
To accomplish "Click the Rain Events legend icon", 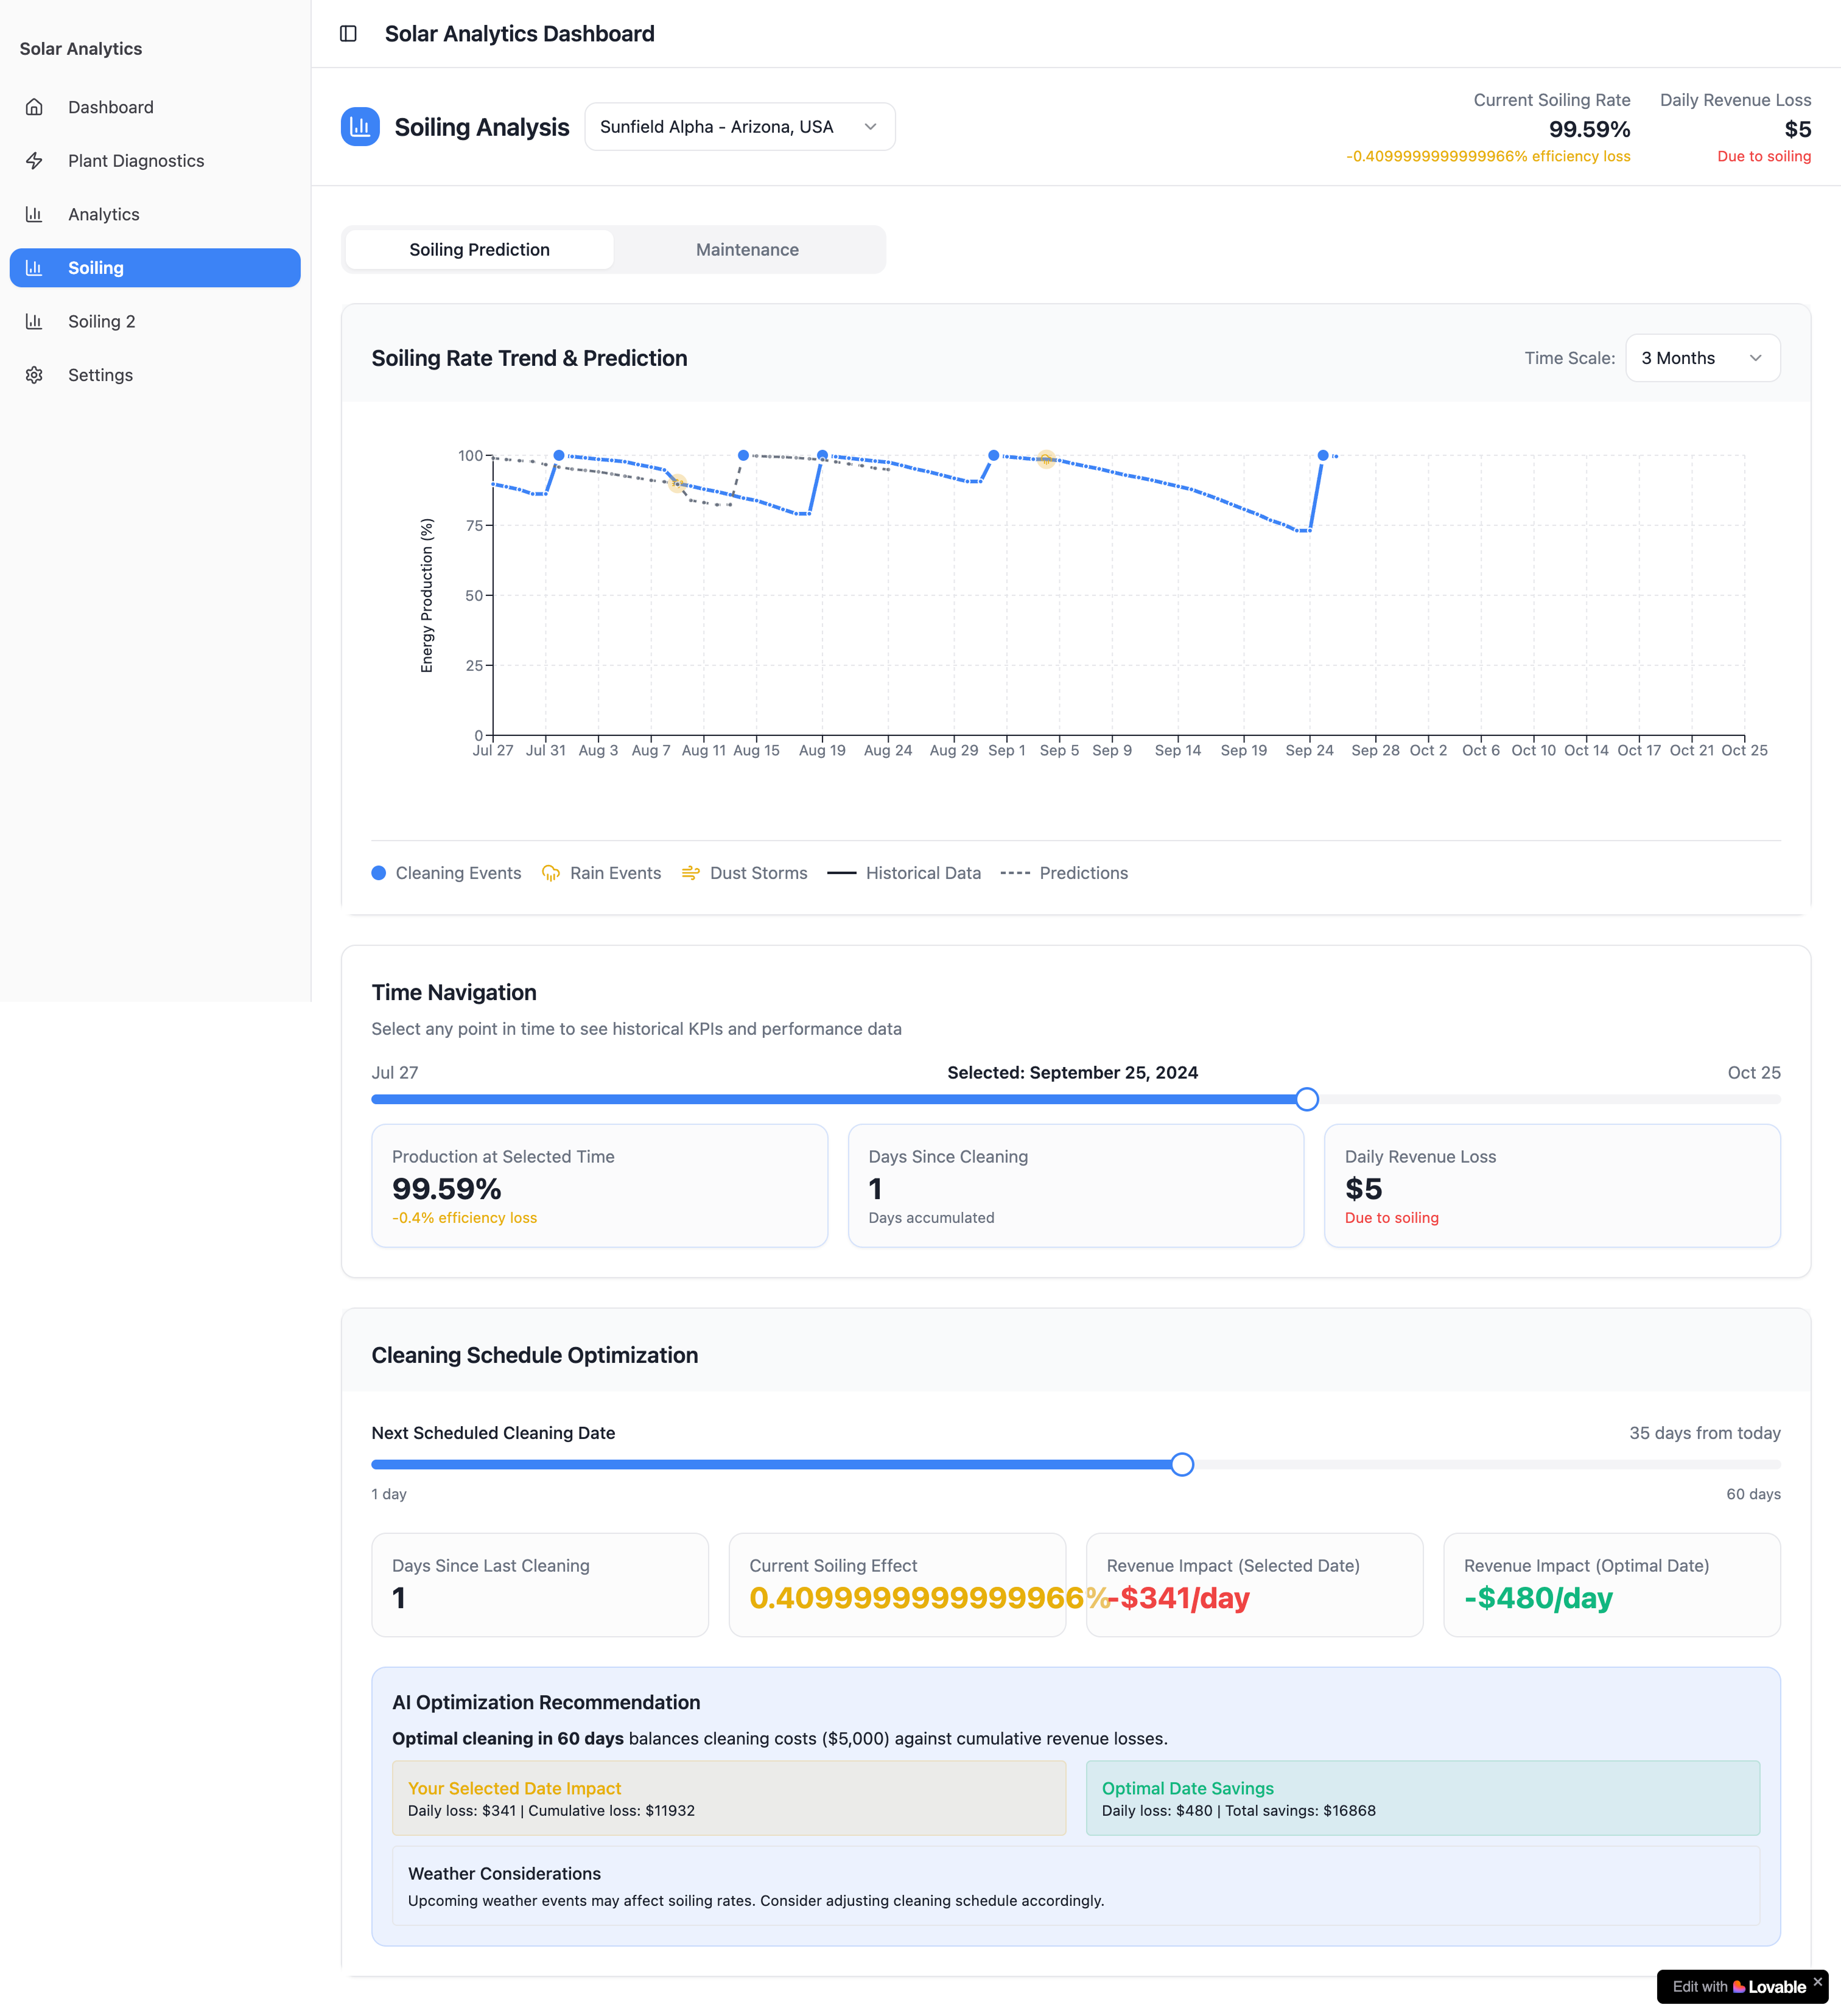I will 550,873.
